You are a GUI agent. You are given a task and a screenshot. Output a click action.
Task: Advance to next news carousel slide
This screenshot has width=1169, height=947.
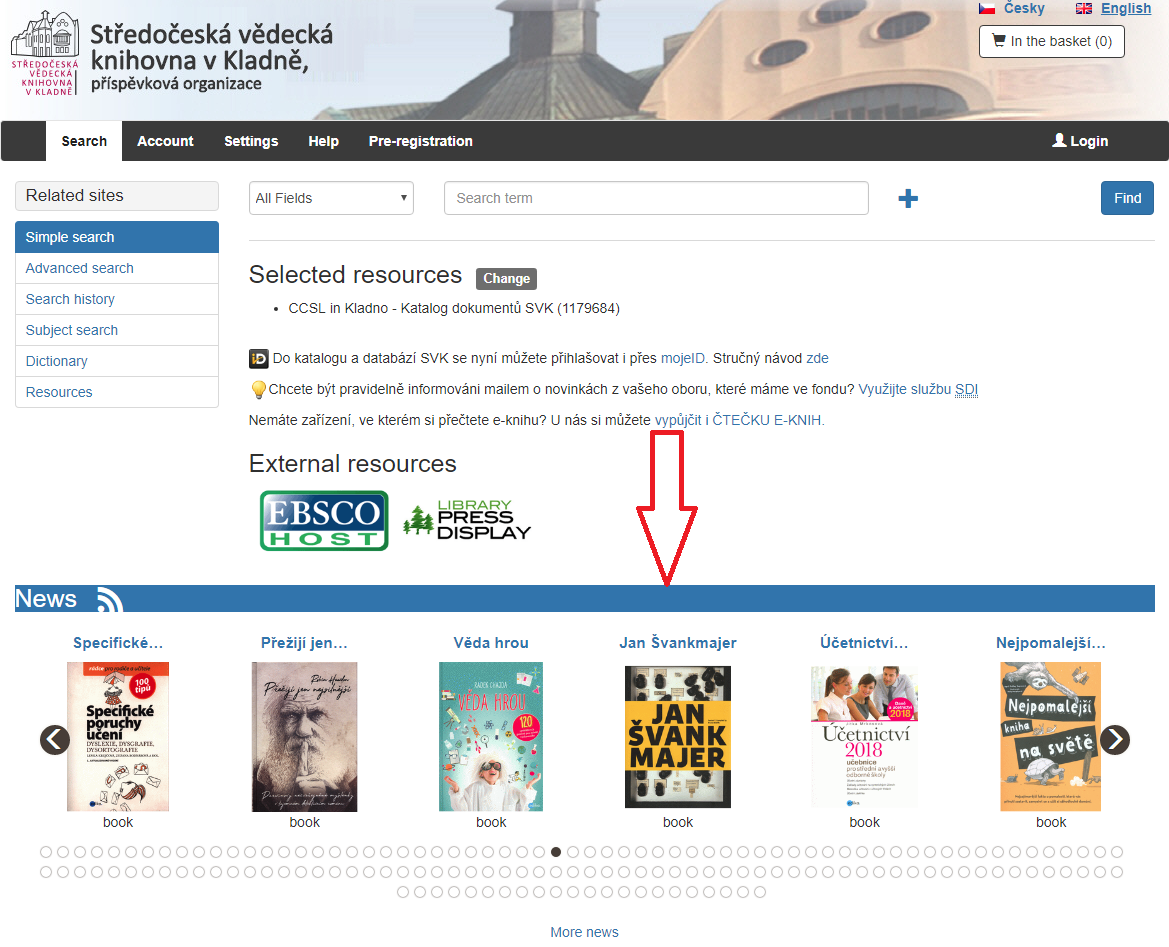click(x=1115, y=740)
